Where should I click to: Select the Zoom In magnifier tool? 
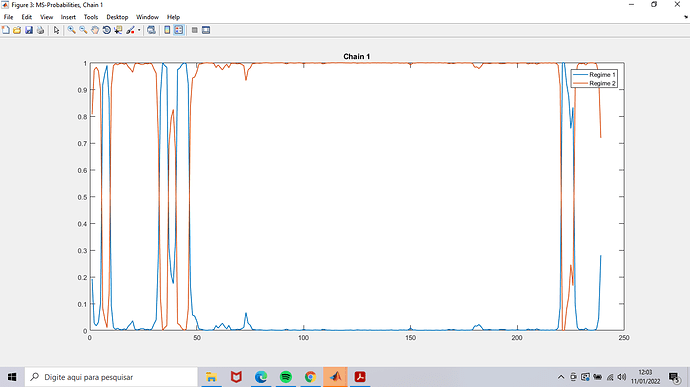(x=71, y=30)
